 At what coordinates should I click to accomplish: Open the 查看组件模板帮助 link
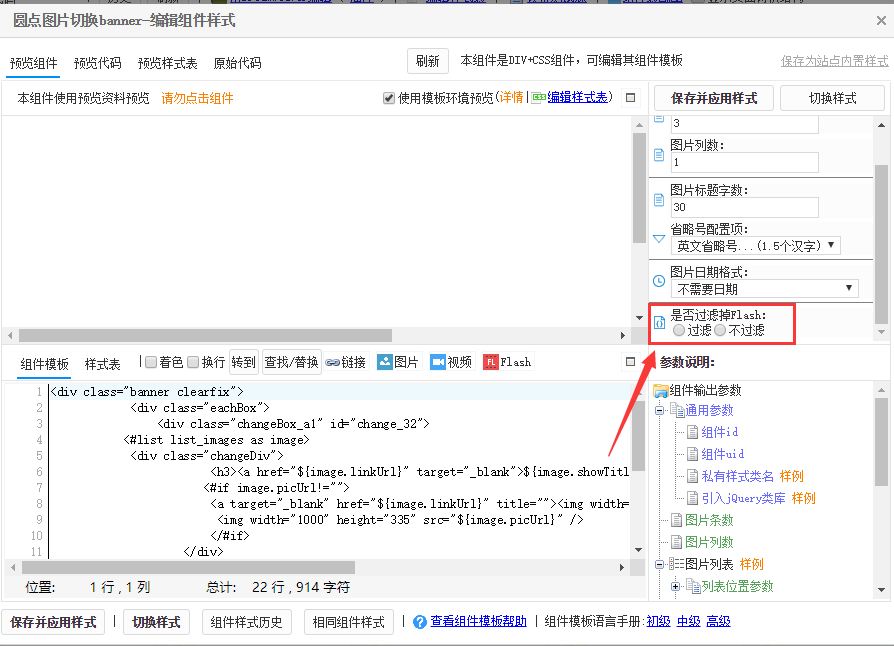coord(478,622)
